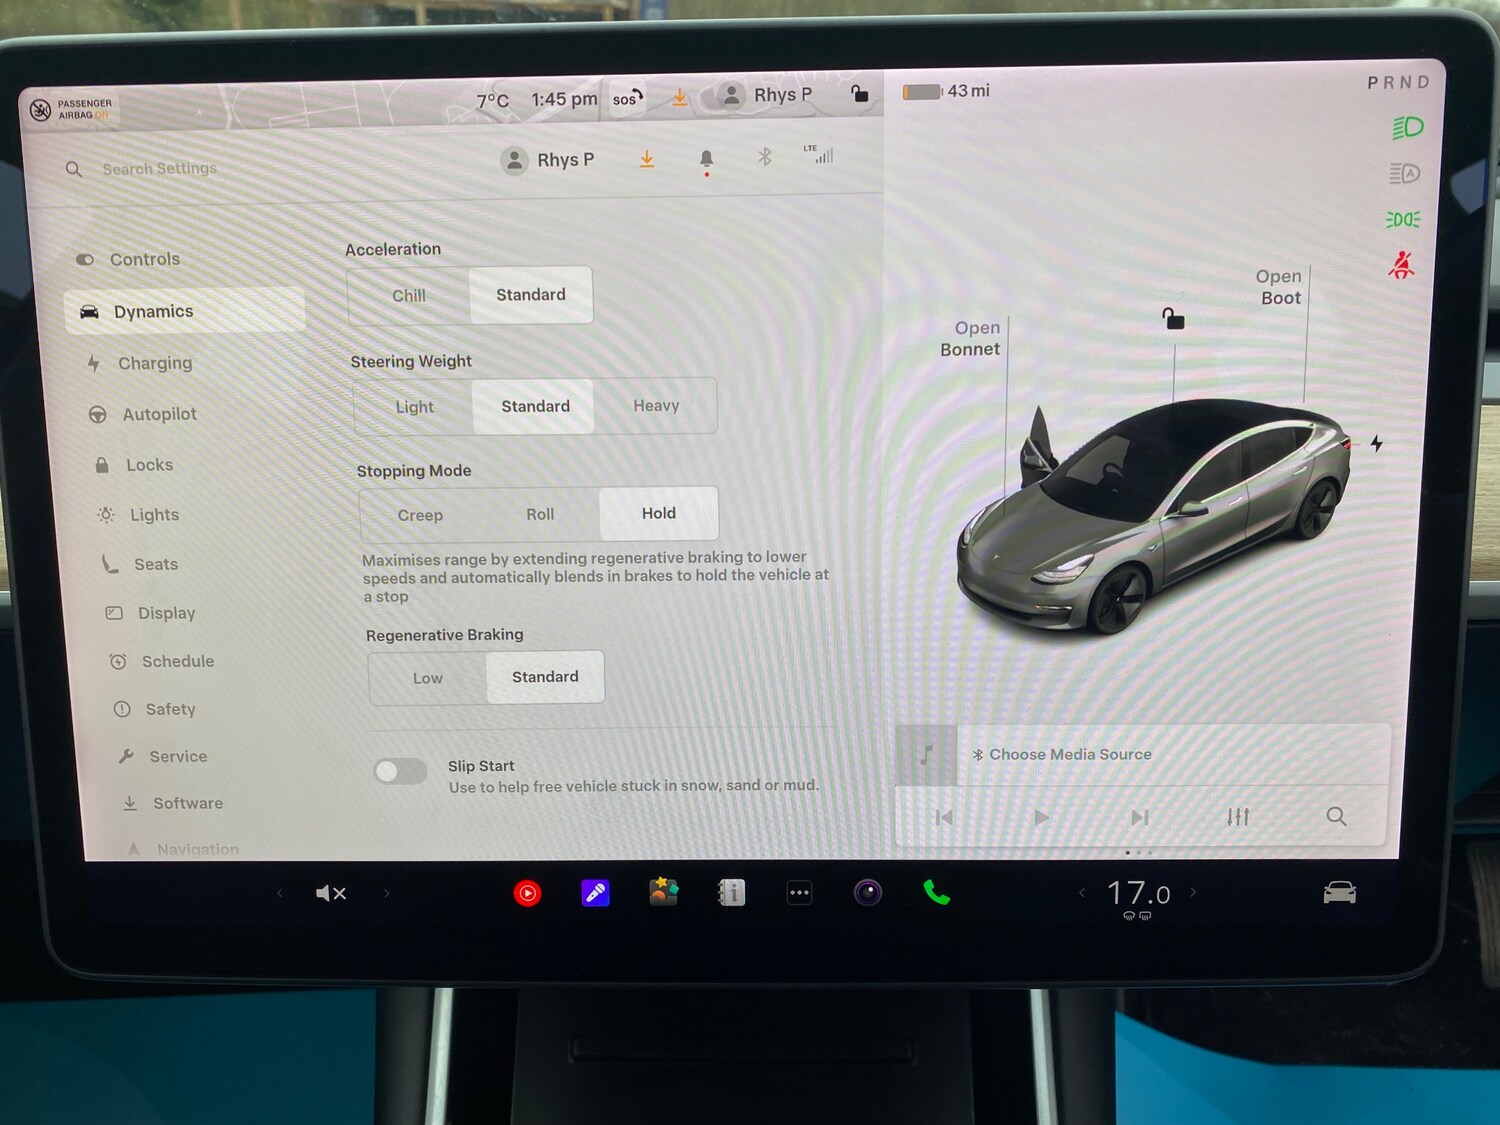The image size is (1500, 1125).
Task: Tap the driver profile Rhys P
Action: pos(547,159)
